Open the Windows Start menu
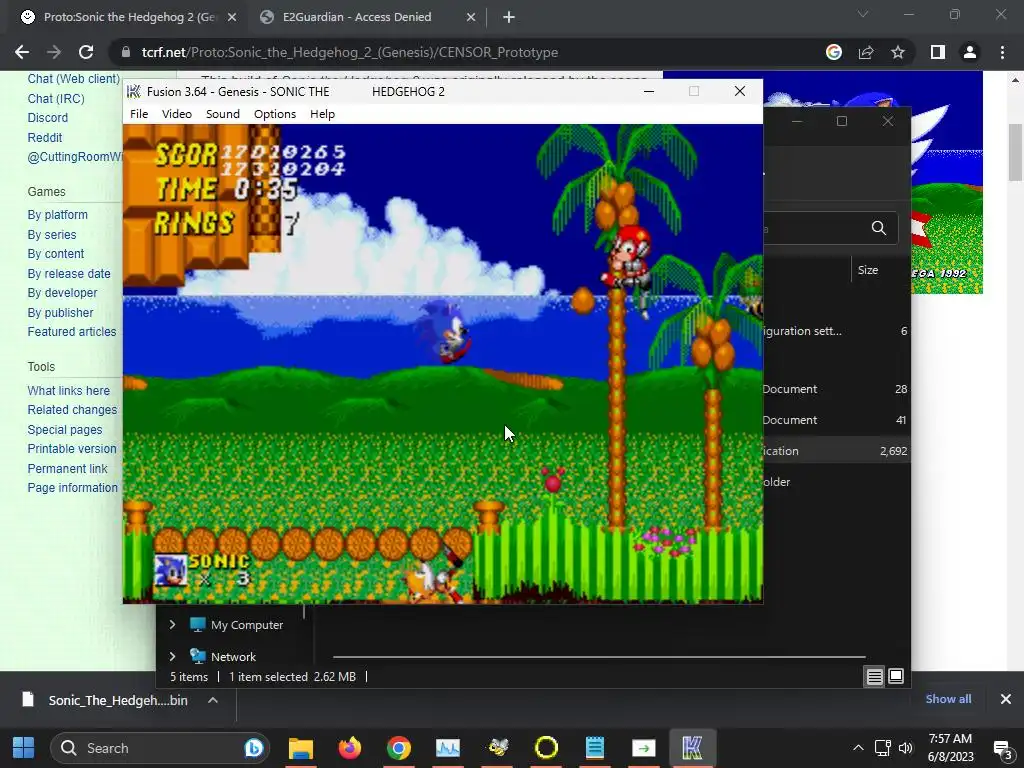The width and height of the screenshot is (1024, 768). (x=24, y=748)
